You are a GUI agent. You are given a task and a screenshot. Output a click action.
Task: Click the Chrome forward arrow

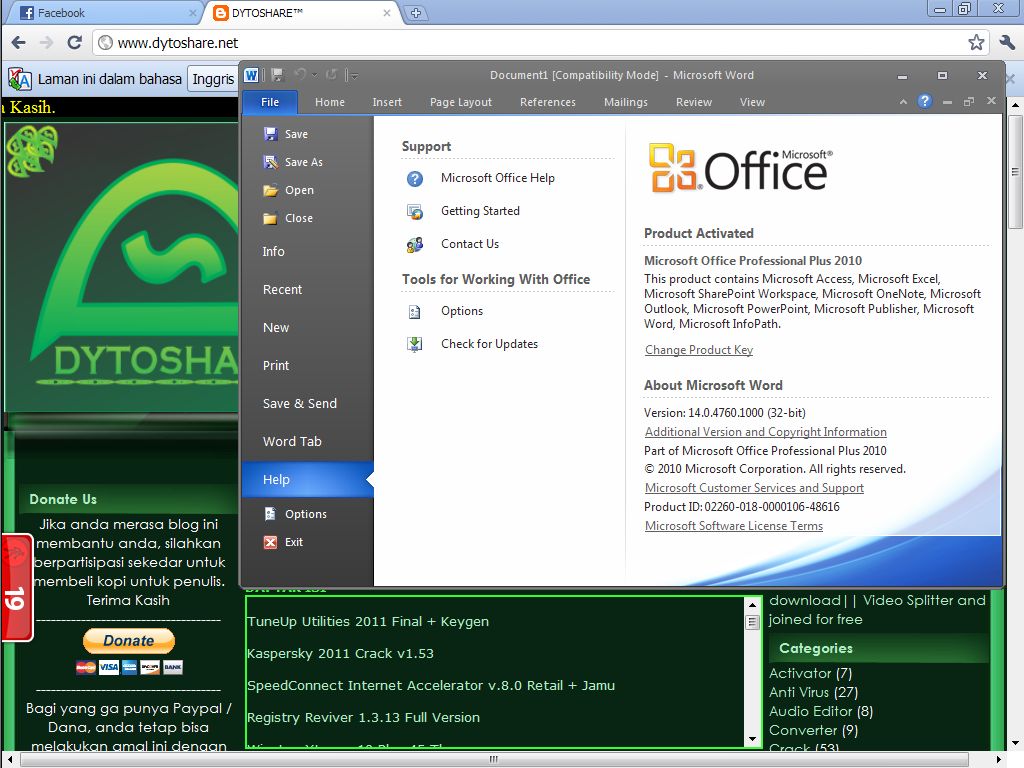pyautogui.click(x=46, y=42)
